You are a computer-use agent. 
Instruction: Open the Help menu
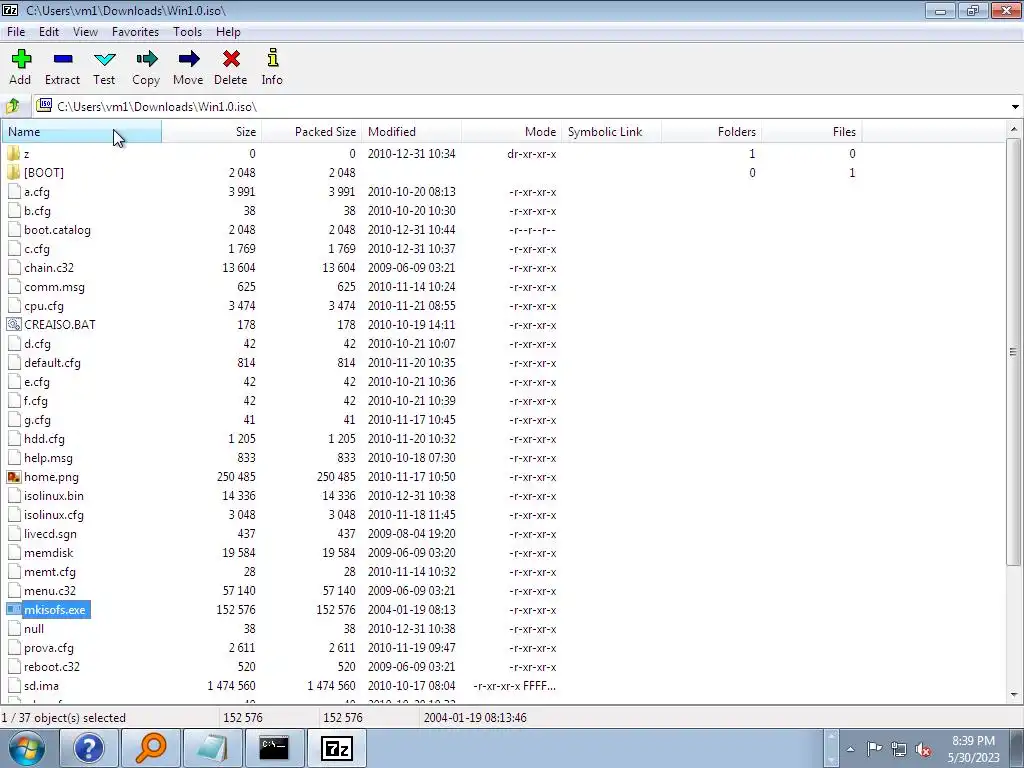pyautogui.click(x=228, y=31)
